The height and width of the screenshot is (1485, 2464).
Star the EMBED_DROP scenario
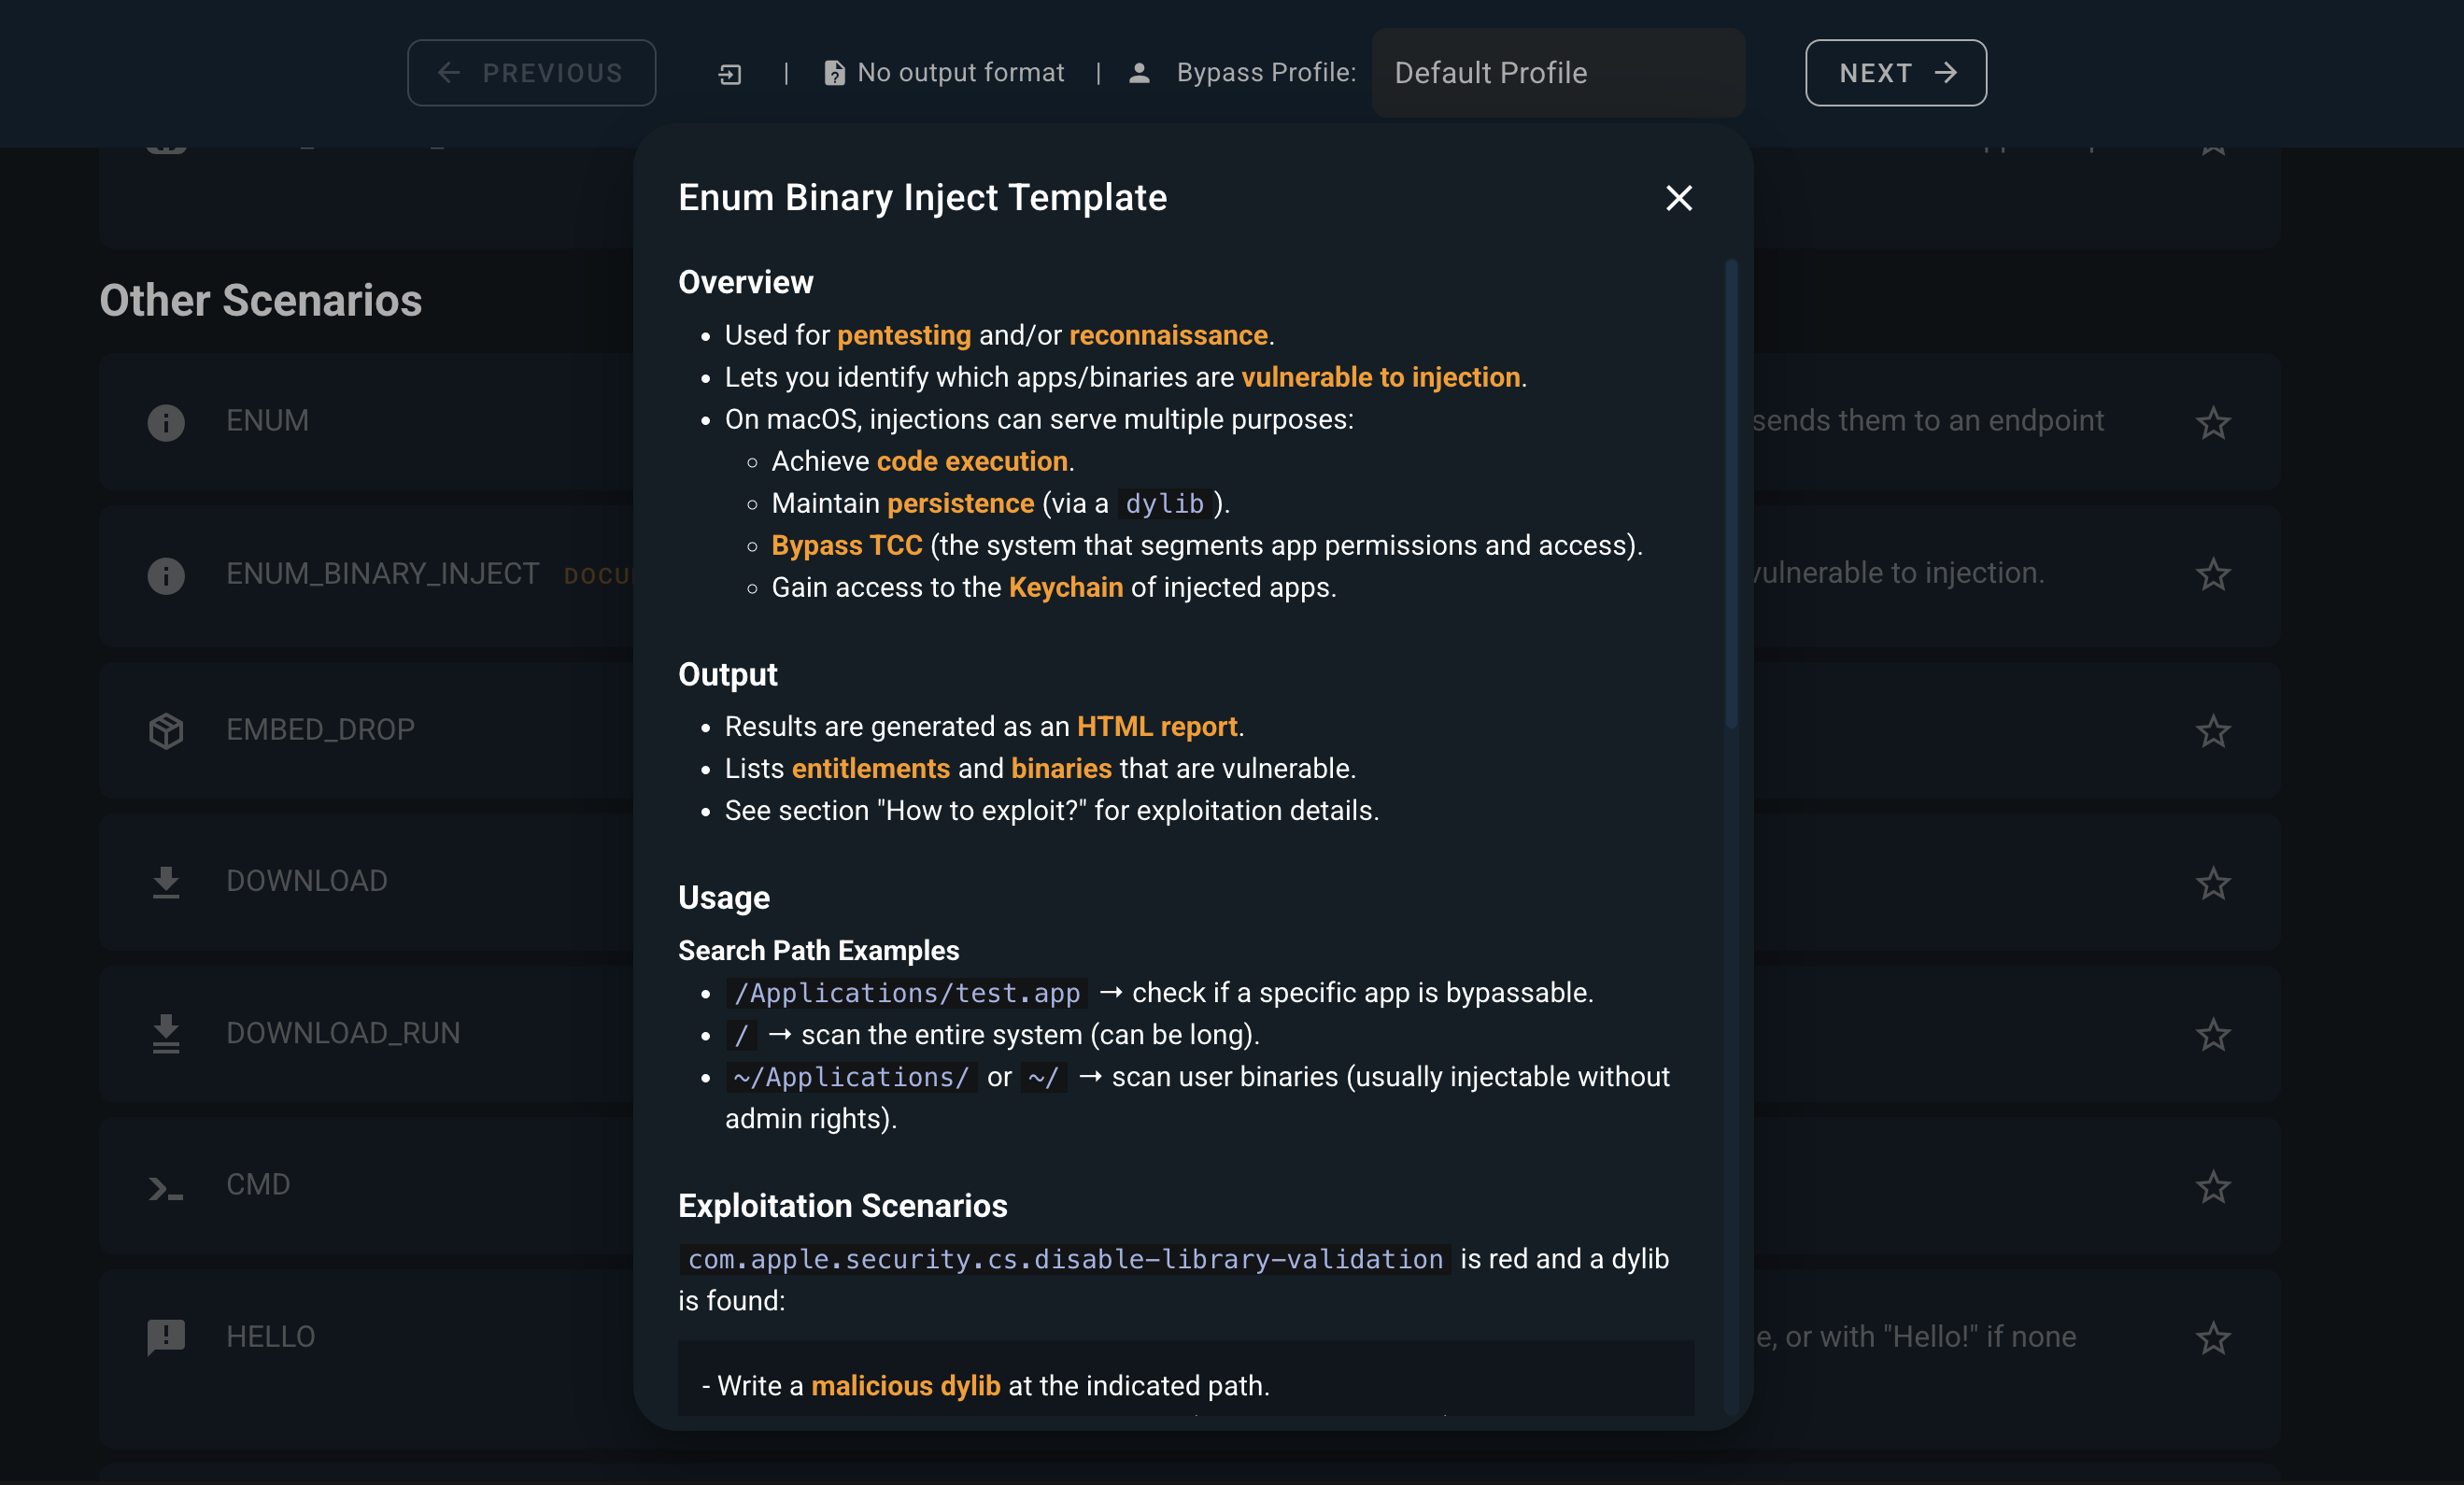tap(2212, 731)
